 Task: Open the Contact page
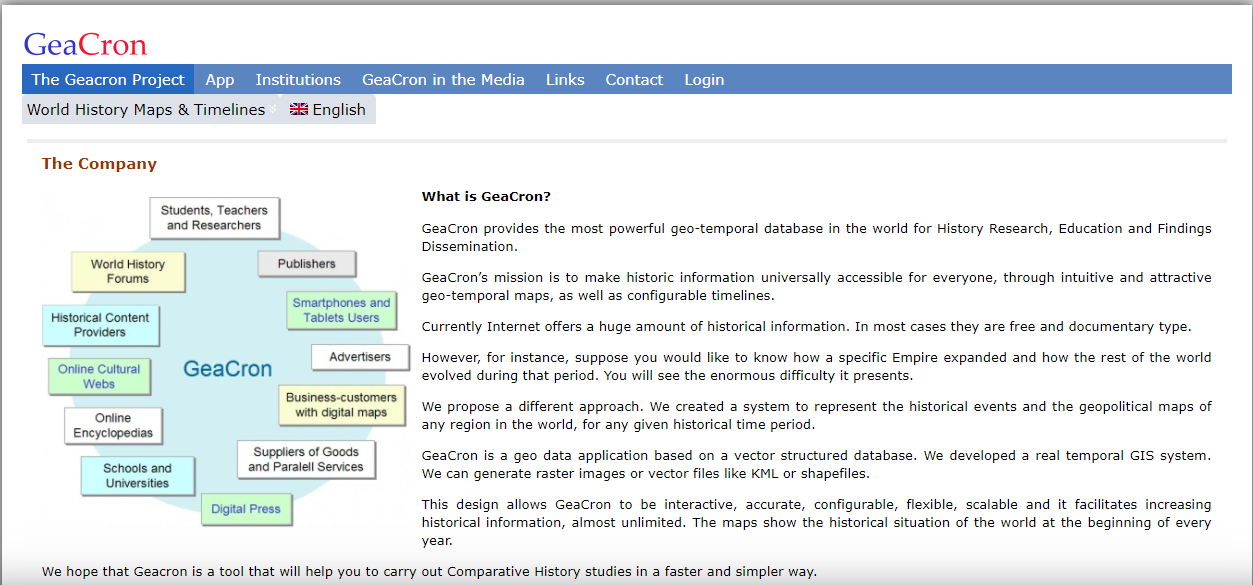click(x=634, y=80)
